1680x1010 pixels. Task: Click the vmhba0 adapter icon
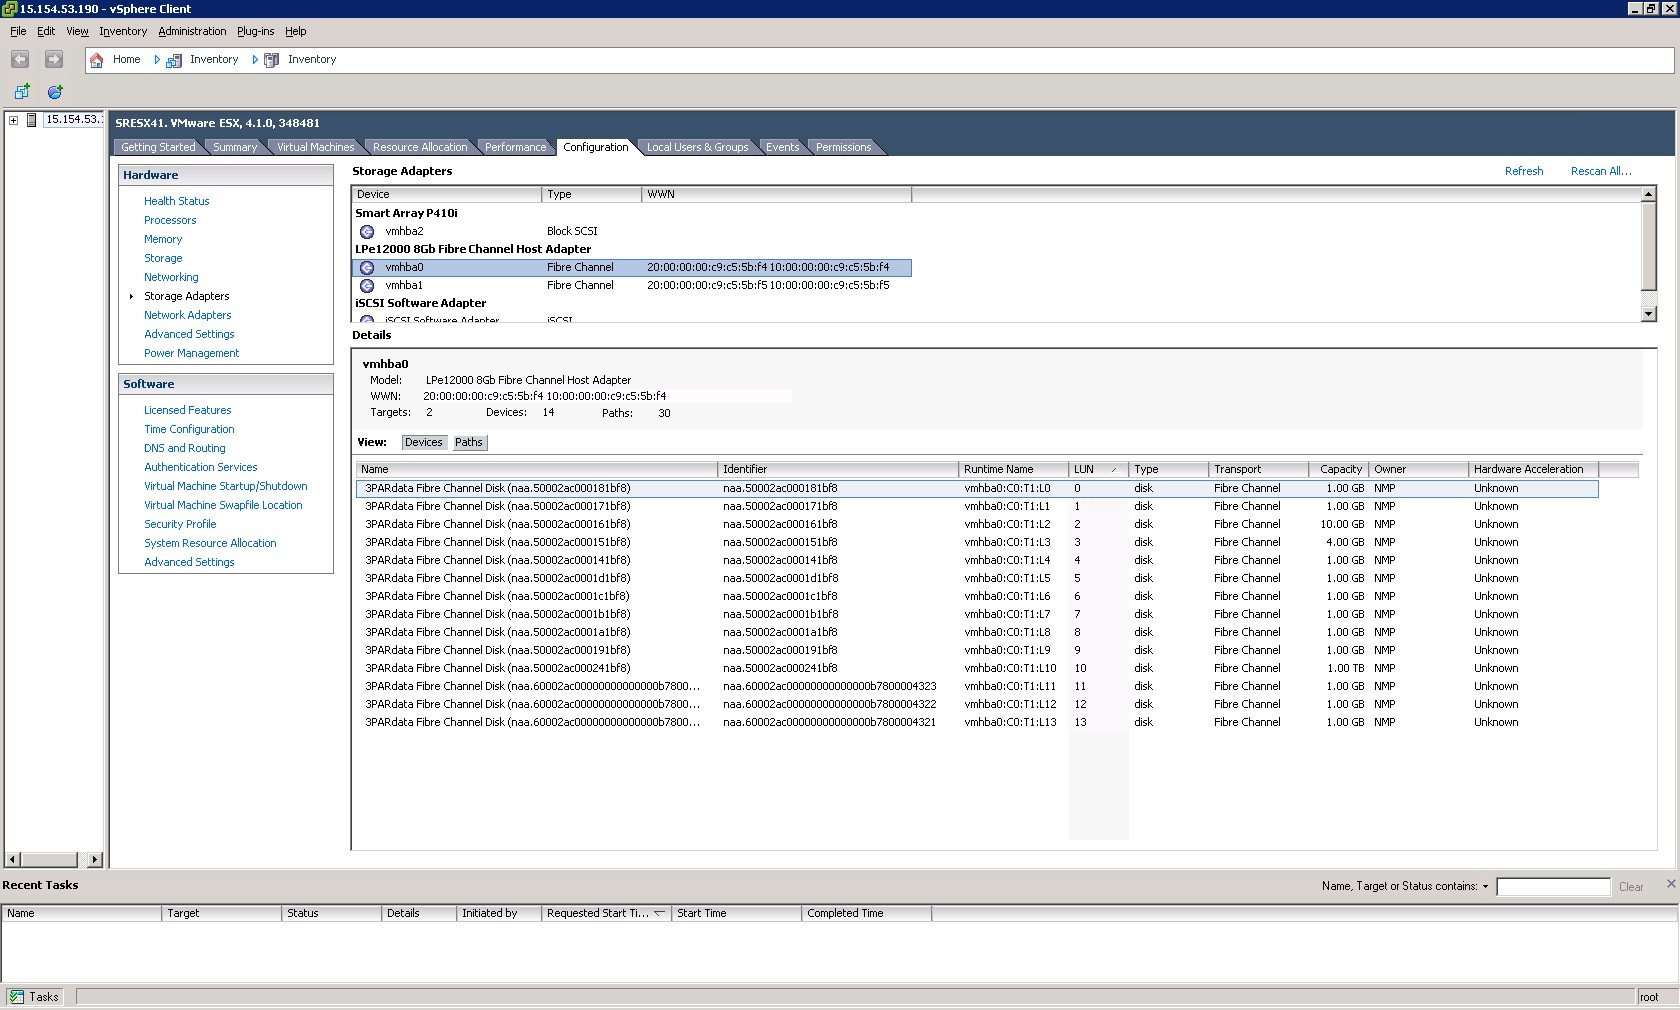tap(367, 267)
